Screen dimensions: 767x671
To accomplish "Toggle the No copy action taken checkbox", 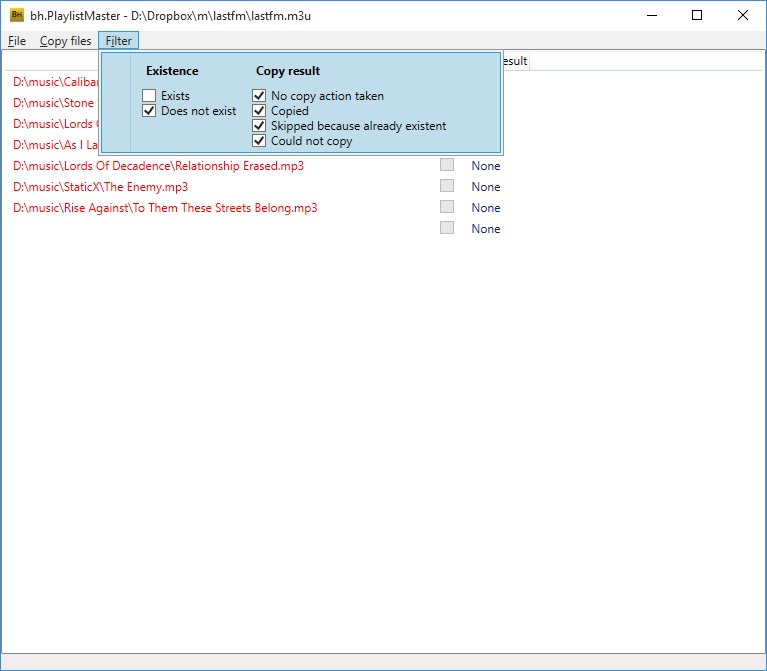I will pyautogui.click(x=259, y=96).
